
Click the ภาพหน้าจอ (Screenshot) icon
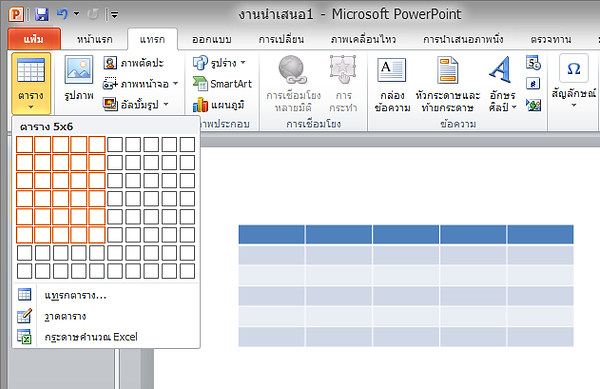pyautogui.click(x=110, y=84)
